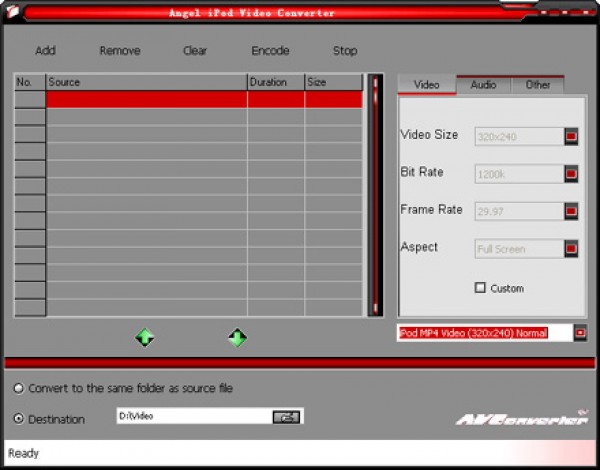Select Convert to the same folder option
Image resolution: width=600 pixels, height=470 pixels.
(18, 388)
